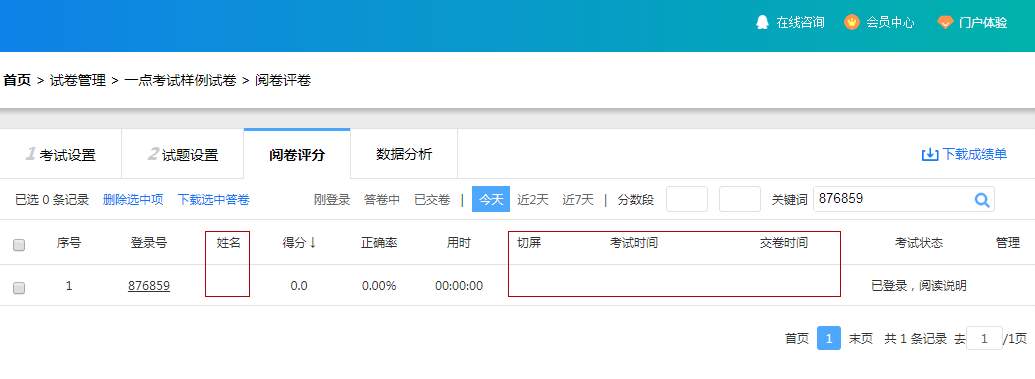Image resolution: width=1035 pixels, height=379 pixels.
Task: Click the 考试状态 column header
Action: [919, 243]
